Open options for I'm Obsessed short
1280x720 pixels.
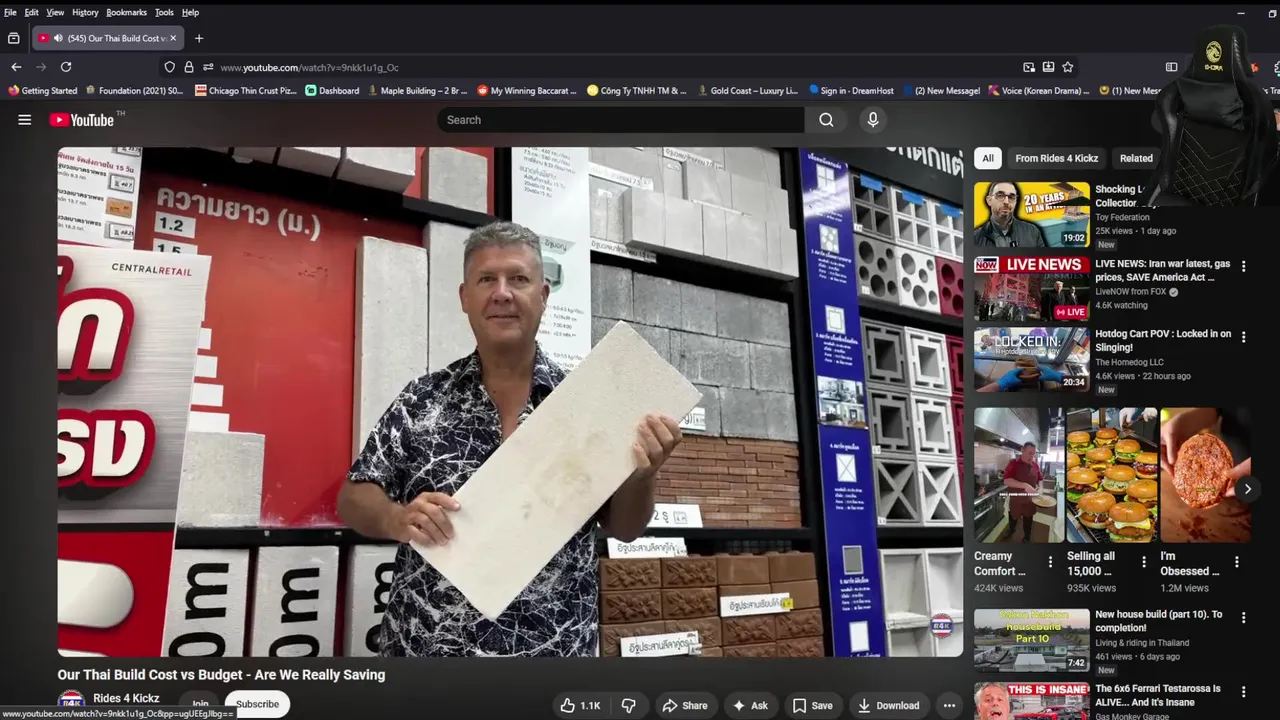[x=1237, y=562]
